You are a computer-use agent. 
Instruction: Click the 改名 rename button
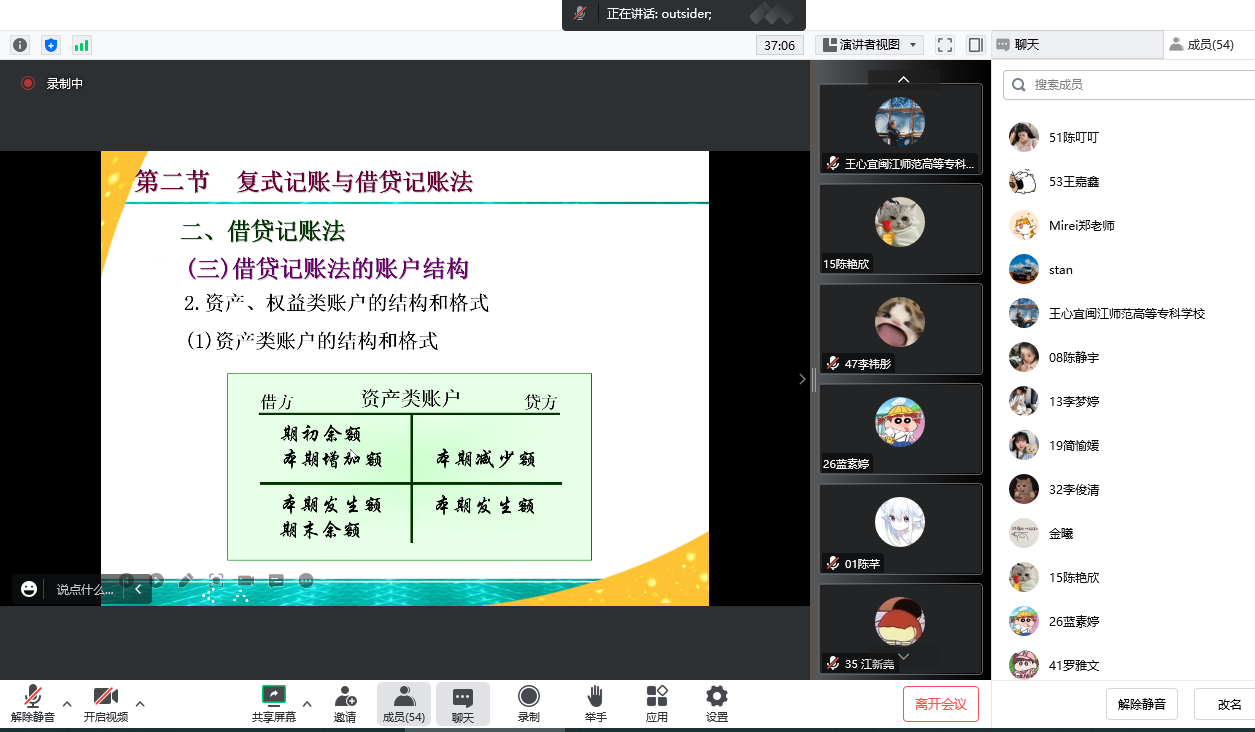click(1228, 704)
